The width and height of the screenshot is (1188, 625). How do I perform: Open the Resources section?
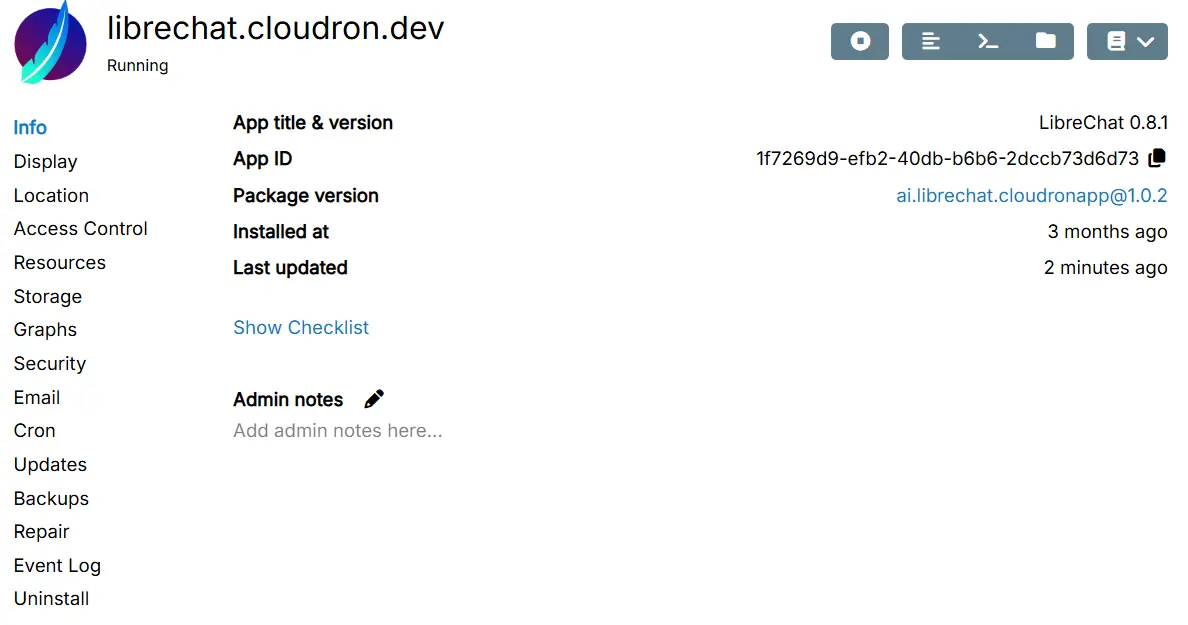tap(59, 262)
